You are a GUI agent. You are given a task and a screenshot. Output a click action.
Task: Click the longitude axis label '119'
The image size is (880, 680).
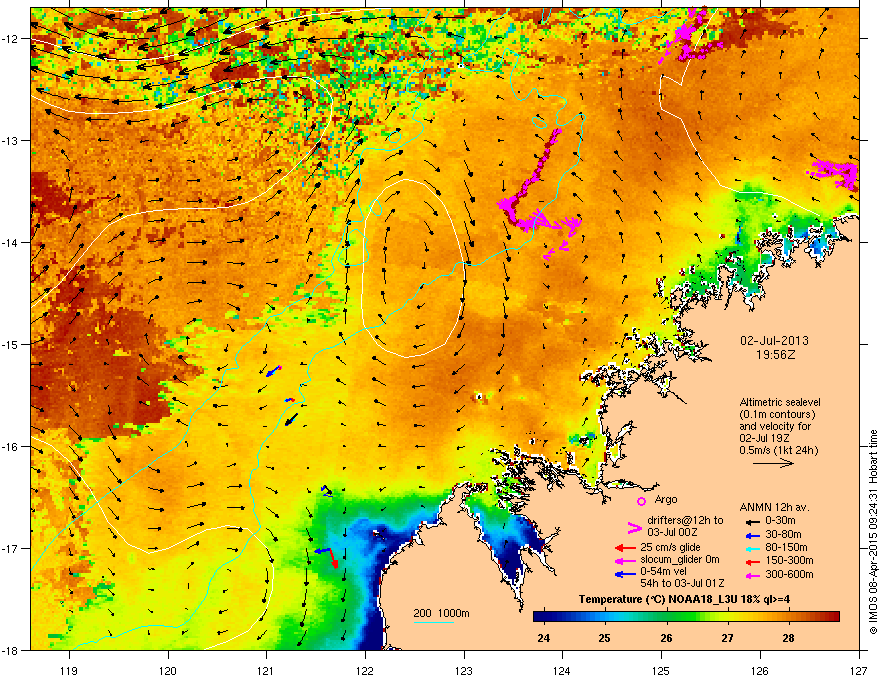click(x=69, y=670)
